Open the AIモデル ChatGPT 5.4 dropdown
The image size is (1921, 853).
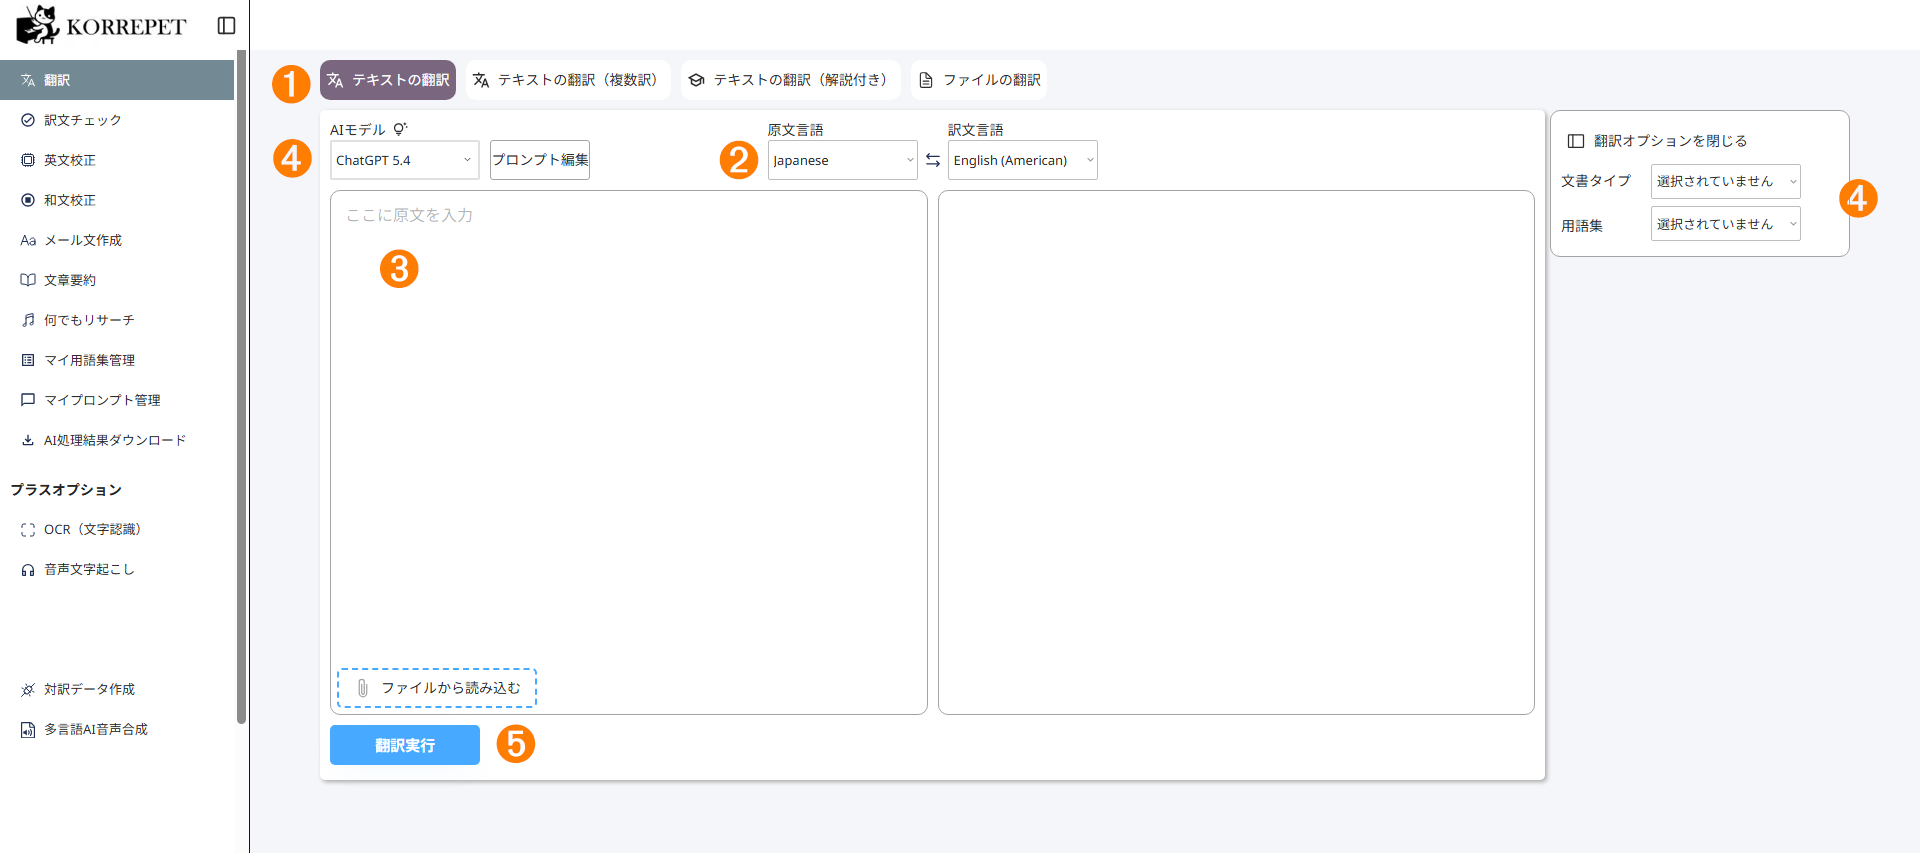click(405, 160)
